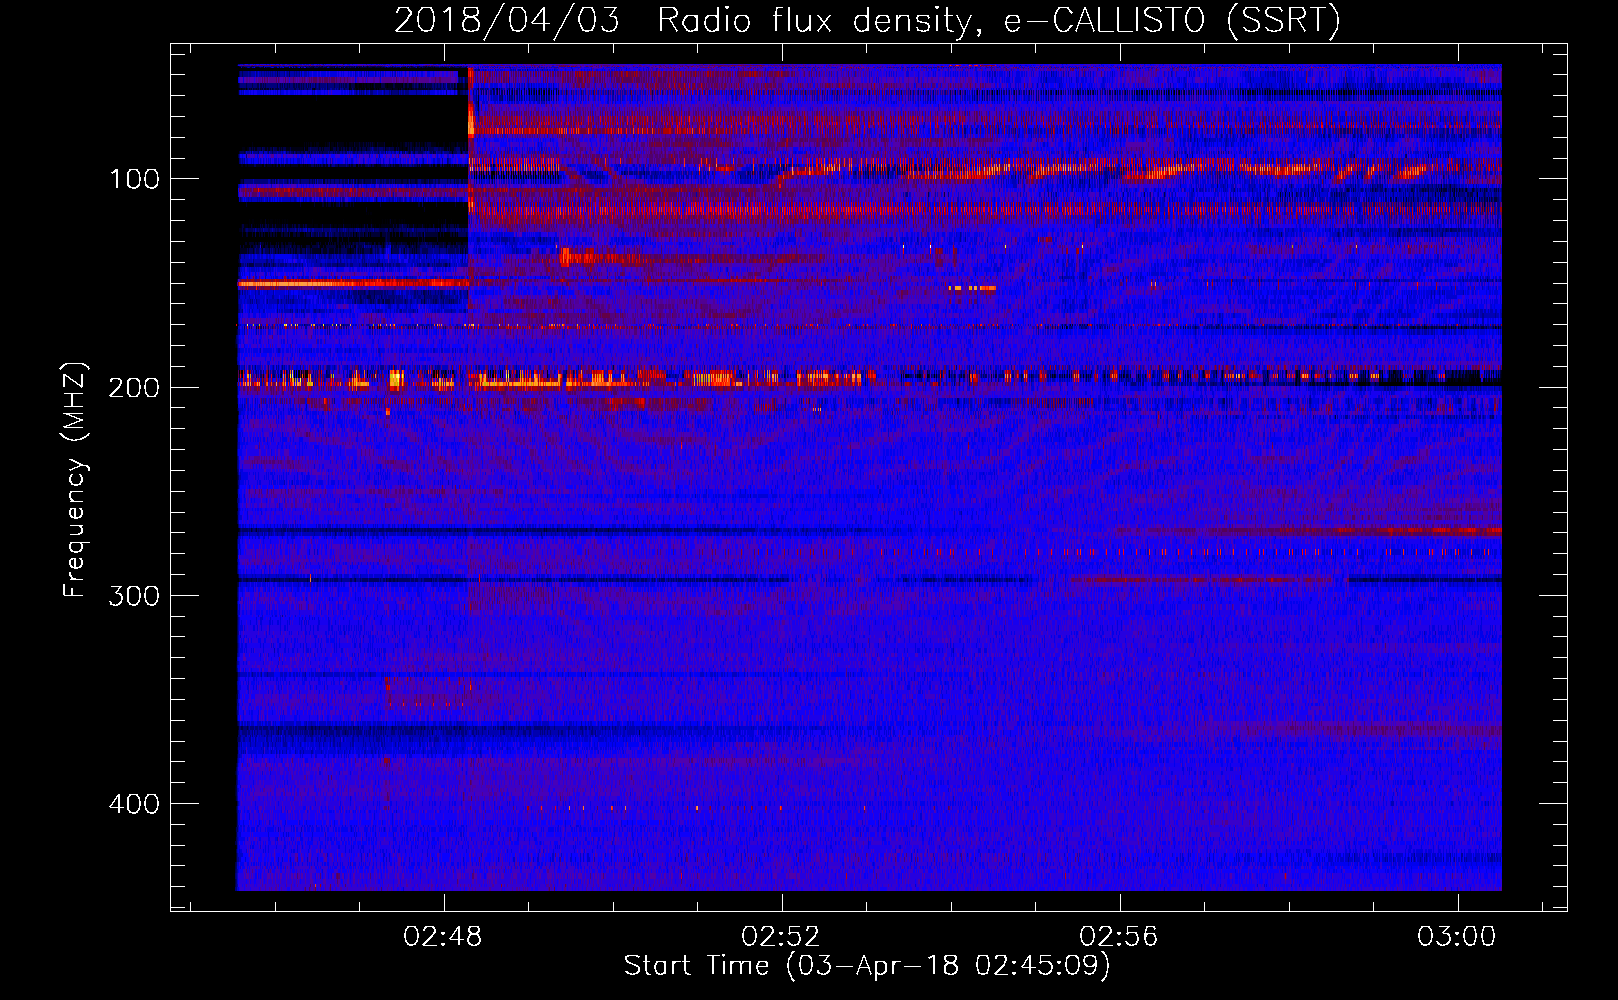This screenshot has height=1000, width=1618.
Task: Click the 'Frequency (MHZ)' axis label
Action: tap(75, 480)
